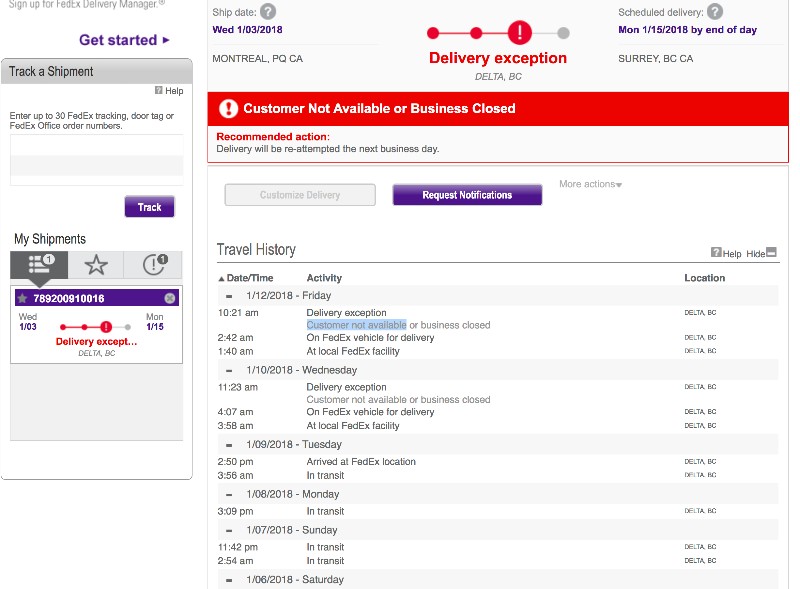Click the Request Notifications button
Screen dimensions: 800x589
click(x=467, y=195)
